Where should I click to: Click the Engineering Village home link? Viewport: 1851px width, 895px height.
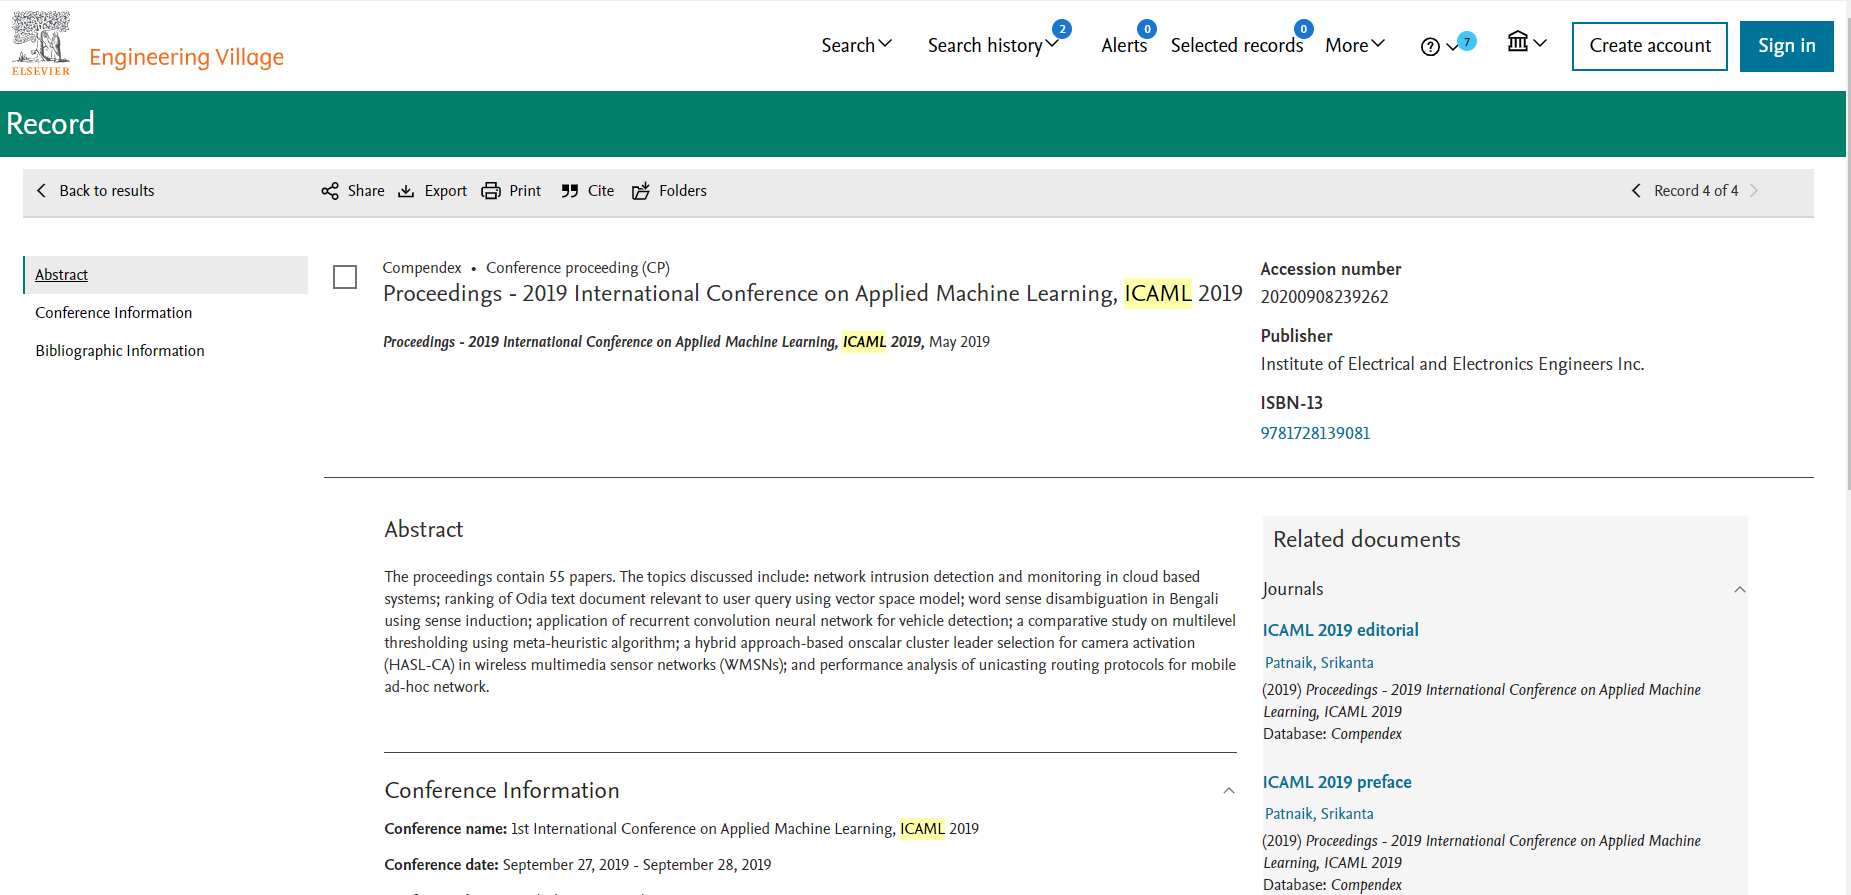coord(187,57)
